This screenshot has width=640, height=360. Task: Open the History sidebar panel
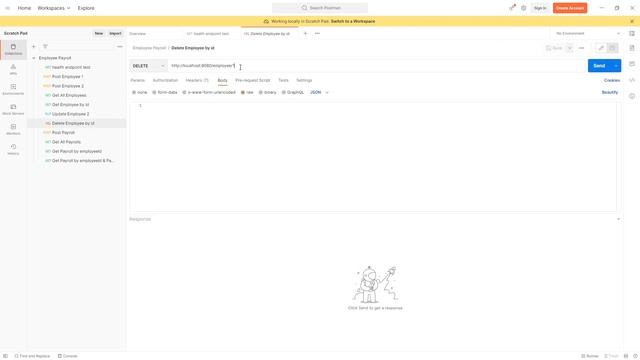[13, 150]
